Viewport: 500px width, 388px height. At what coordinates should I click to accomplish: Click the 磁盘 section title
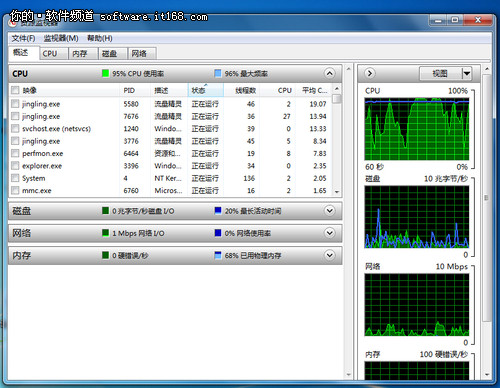22,211
